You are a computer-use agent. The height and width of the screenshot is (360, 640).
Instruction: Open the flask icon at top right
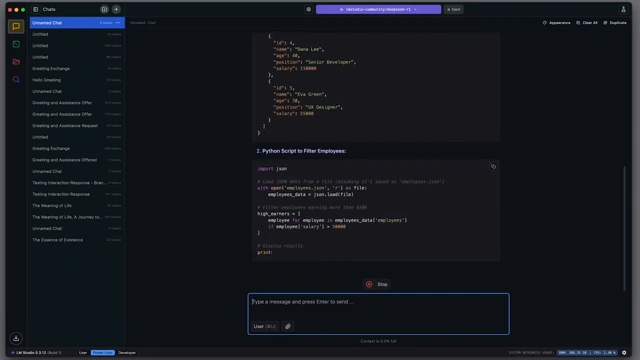coord(623,9)
